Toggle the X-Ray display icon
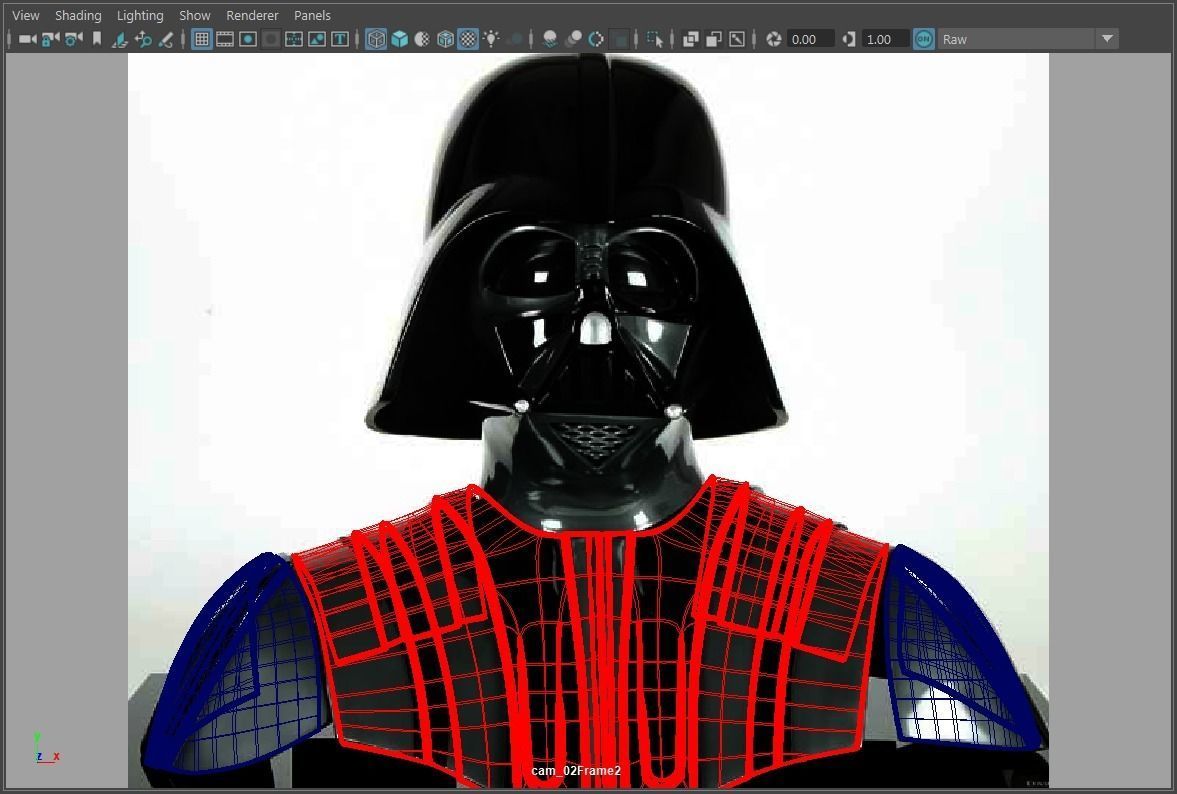Screen dimensions: 1177x794 691,39
